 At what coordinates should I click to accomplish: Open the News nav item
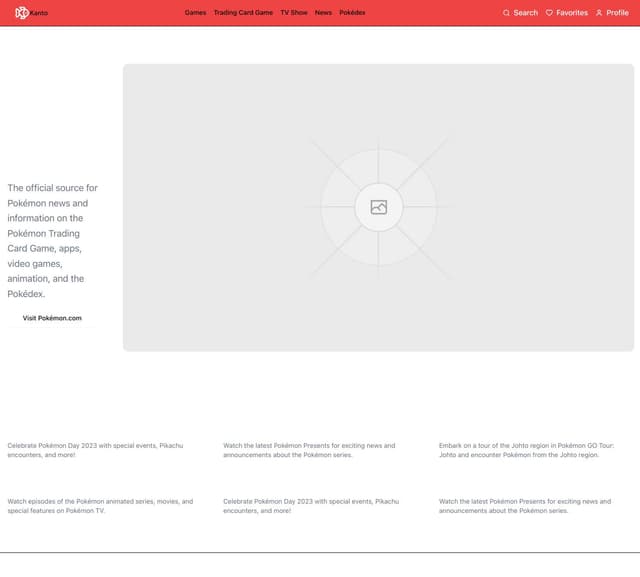[x=323, y=13]
